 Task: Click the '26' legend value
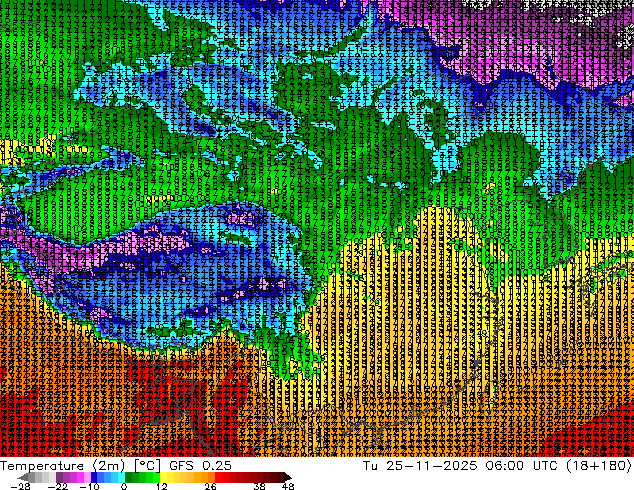click(x=210, y=486)
